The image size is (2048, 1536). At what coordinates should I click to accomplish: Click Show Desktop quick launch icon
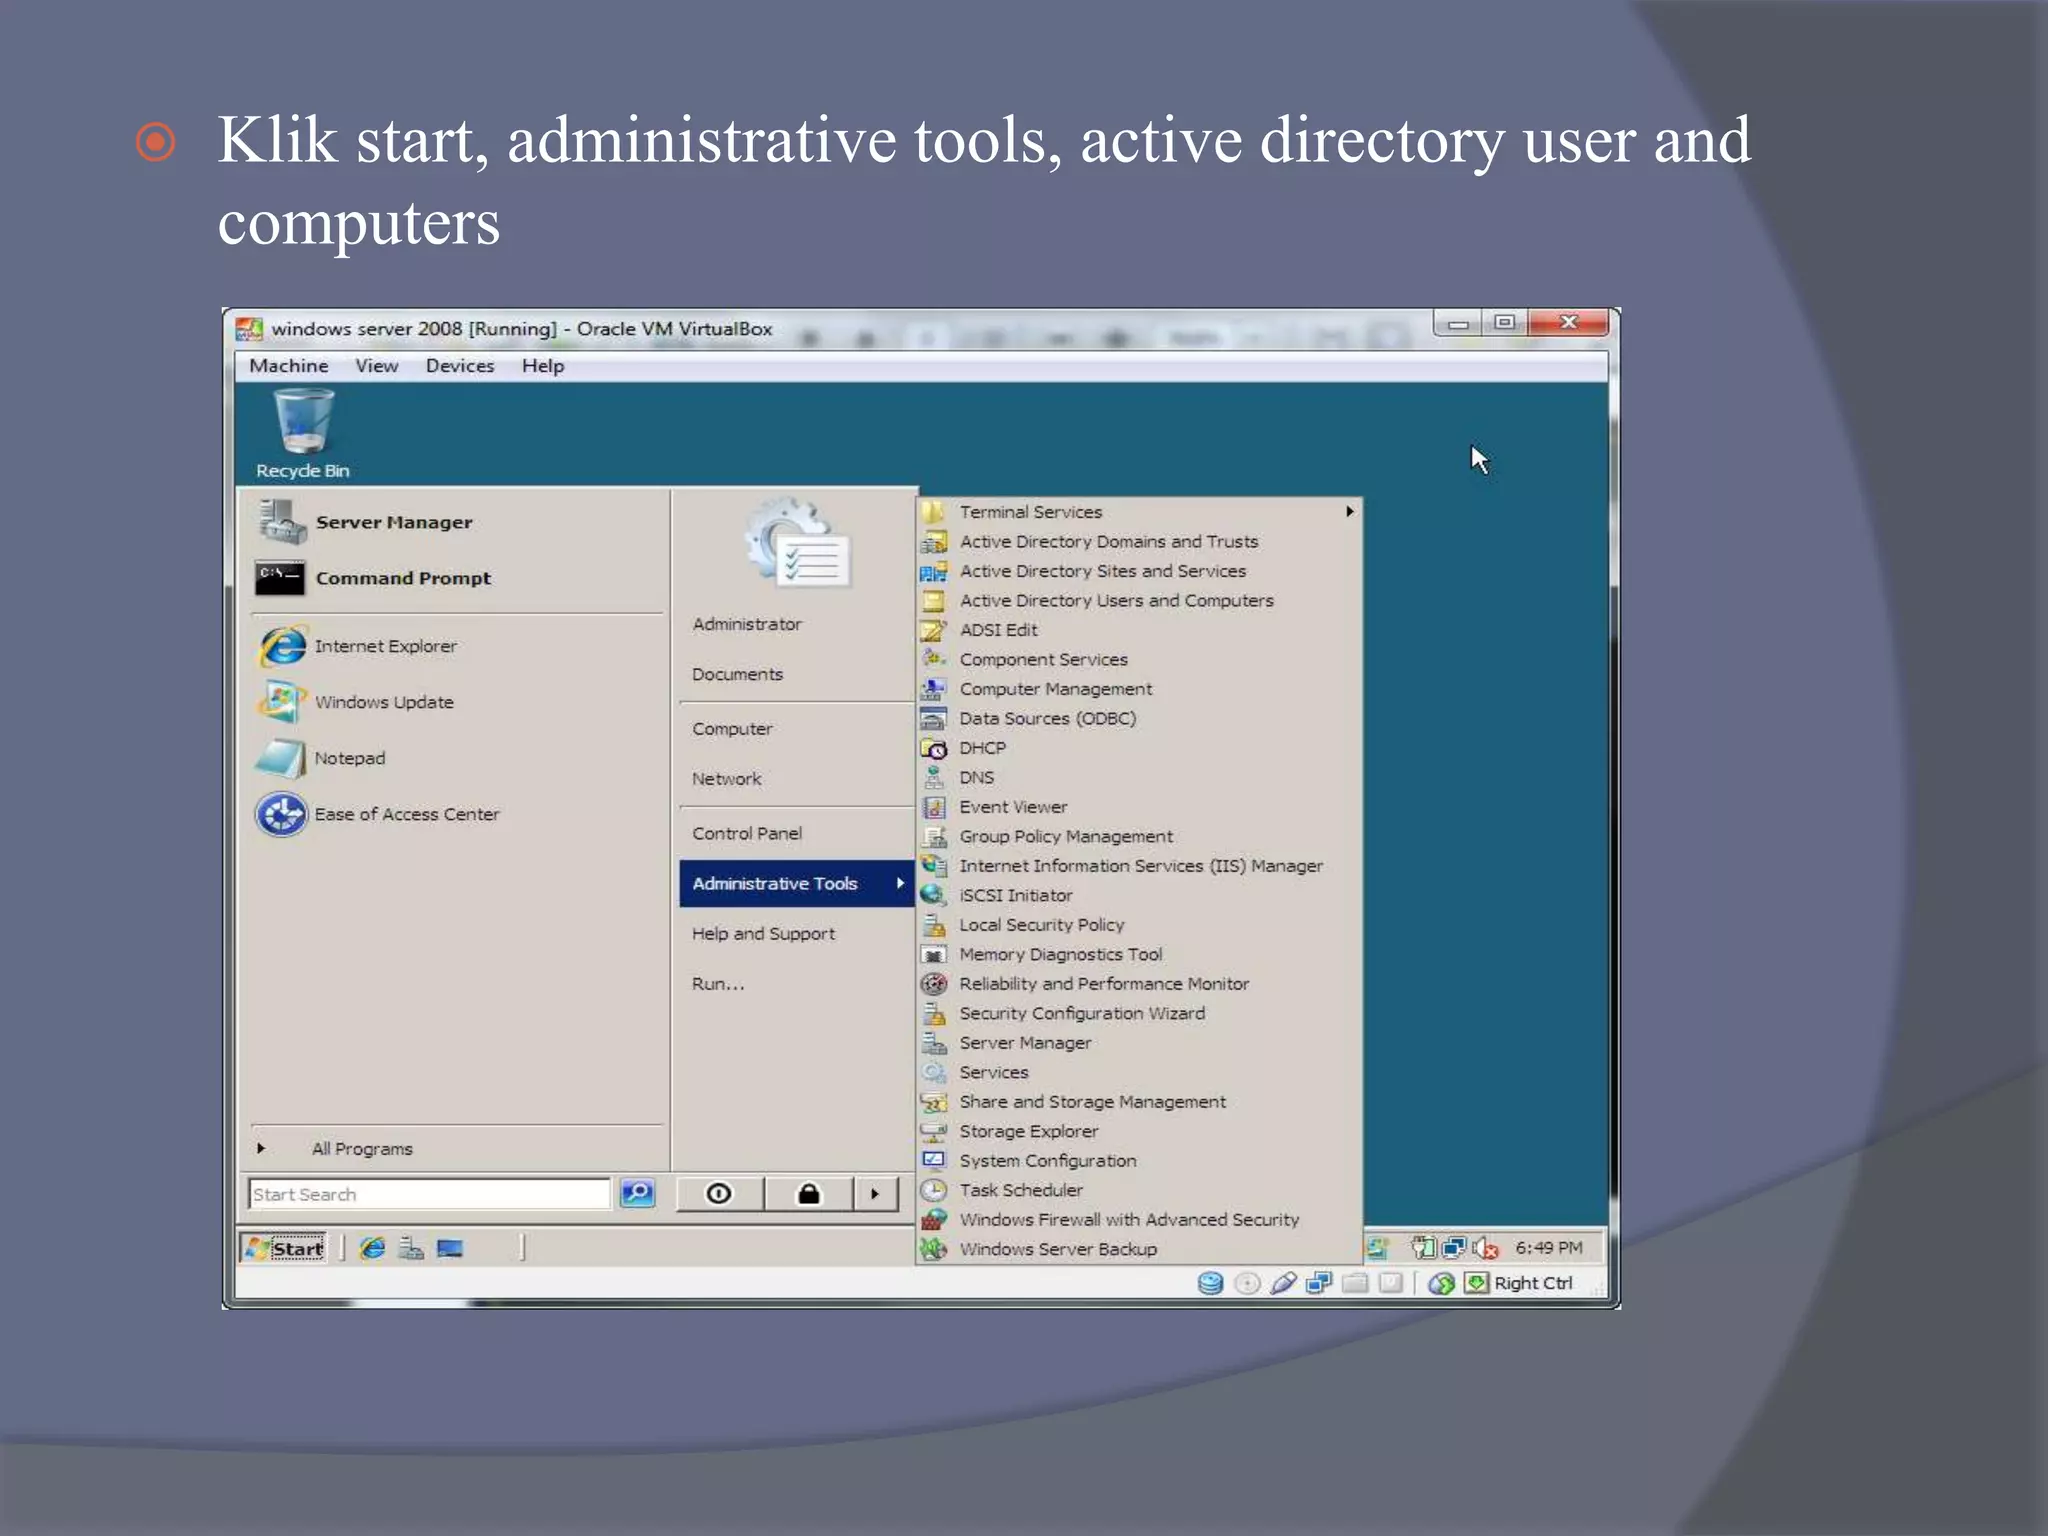(450, 1248)
